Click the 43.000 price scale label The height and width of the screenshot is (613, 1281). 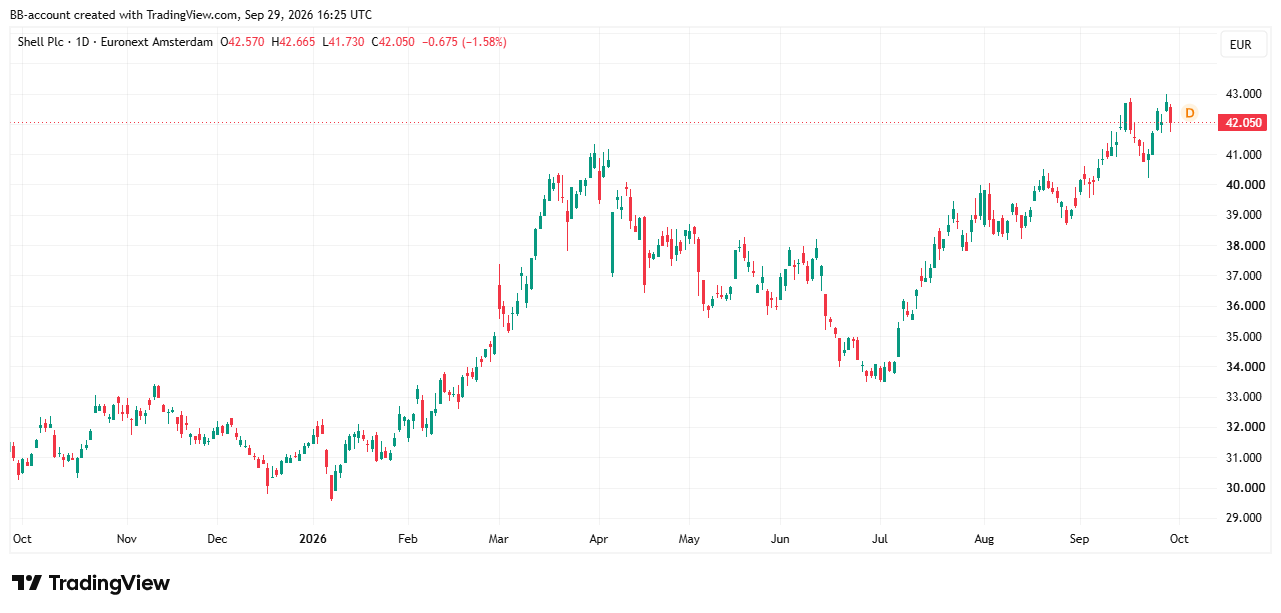(1242, 94)
